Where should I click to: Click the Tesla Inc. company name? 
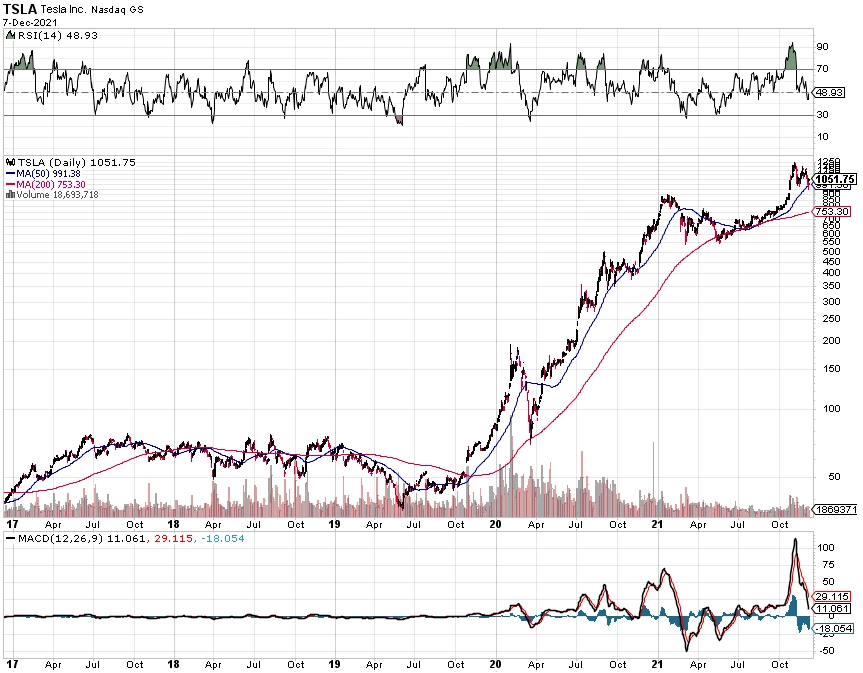pos(63,9)
